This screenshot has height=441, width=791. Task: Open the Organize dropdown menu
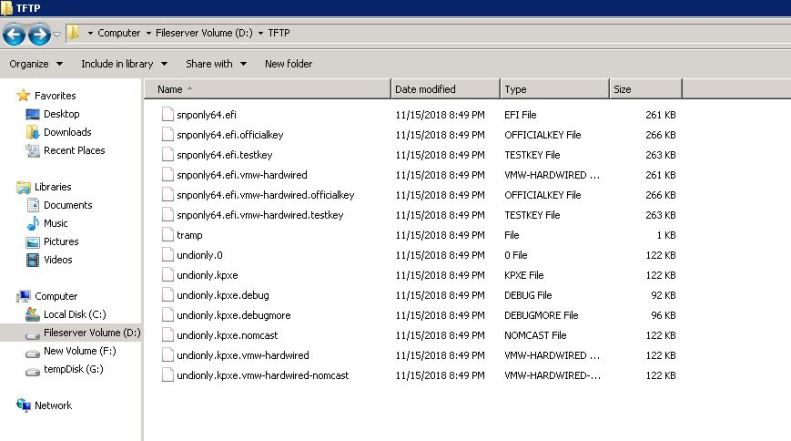pyautogui.click(x=36, y=64)
